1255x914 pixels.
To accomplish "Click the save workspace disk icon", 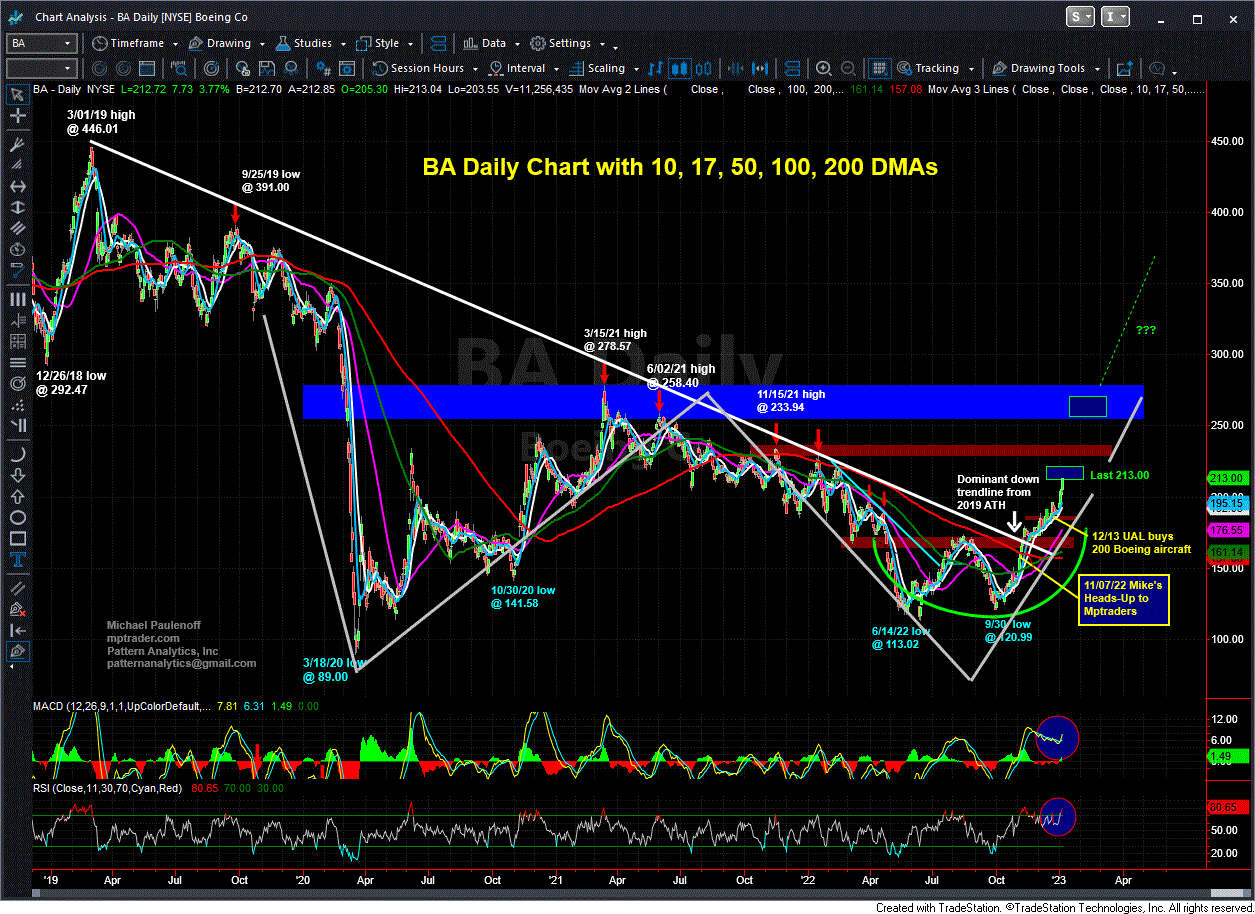I will tap(266, 68).
